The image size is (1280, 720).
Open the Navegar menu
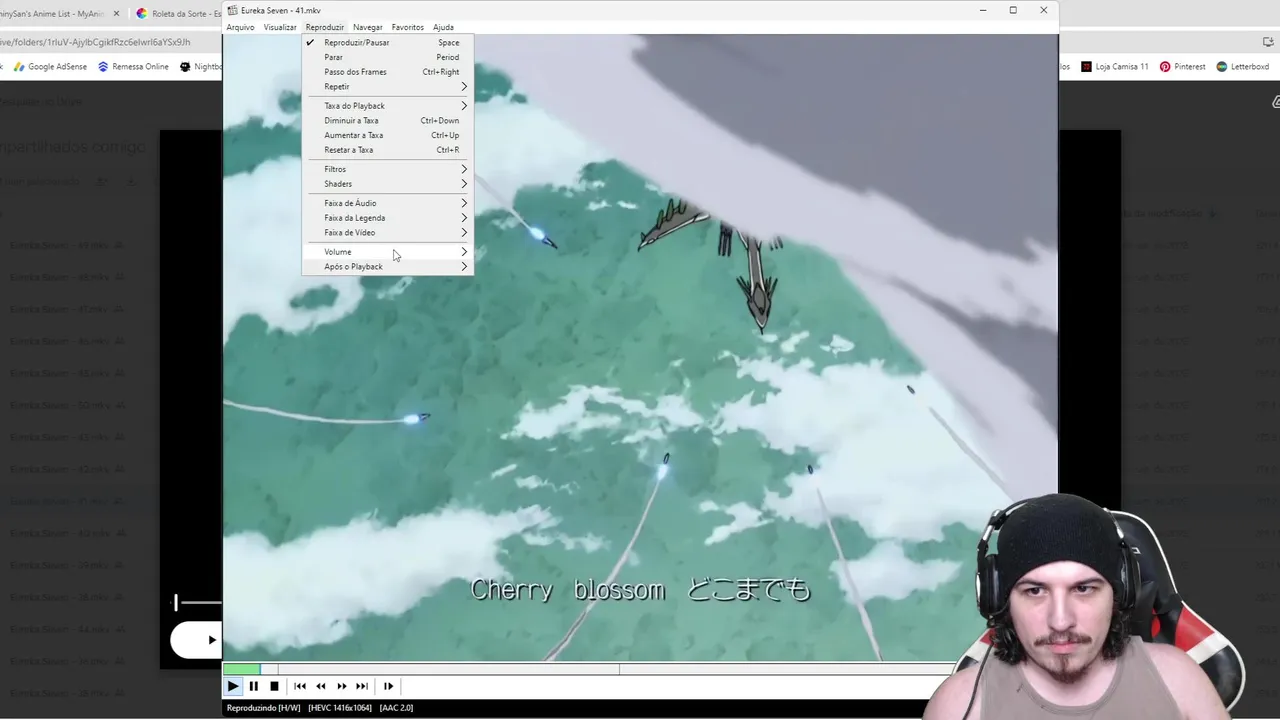point(368,27)
